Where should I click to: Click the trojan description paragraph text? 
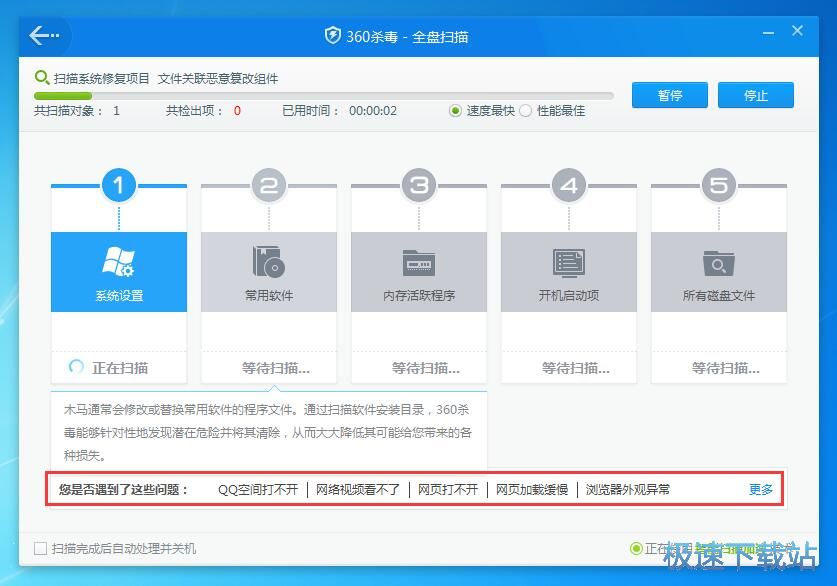[x=267, y=432]
